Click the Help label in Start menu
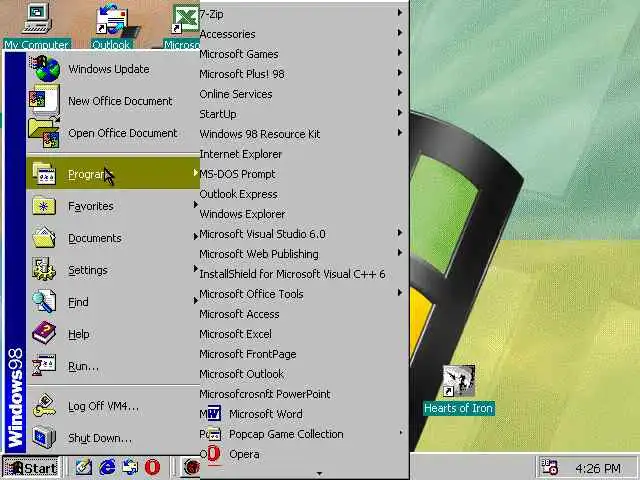The image size is (640, 480). pyautogui.click(x=79, y=334)
